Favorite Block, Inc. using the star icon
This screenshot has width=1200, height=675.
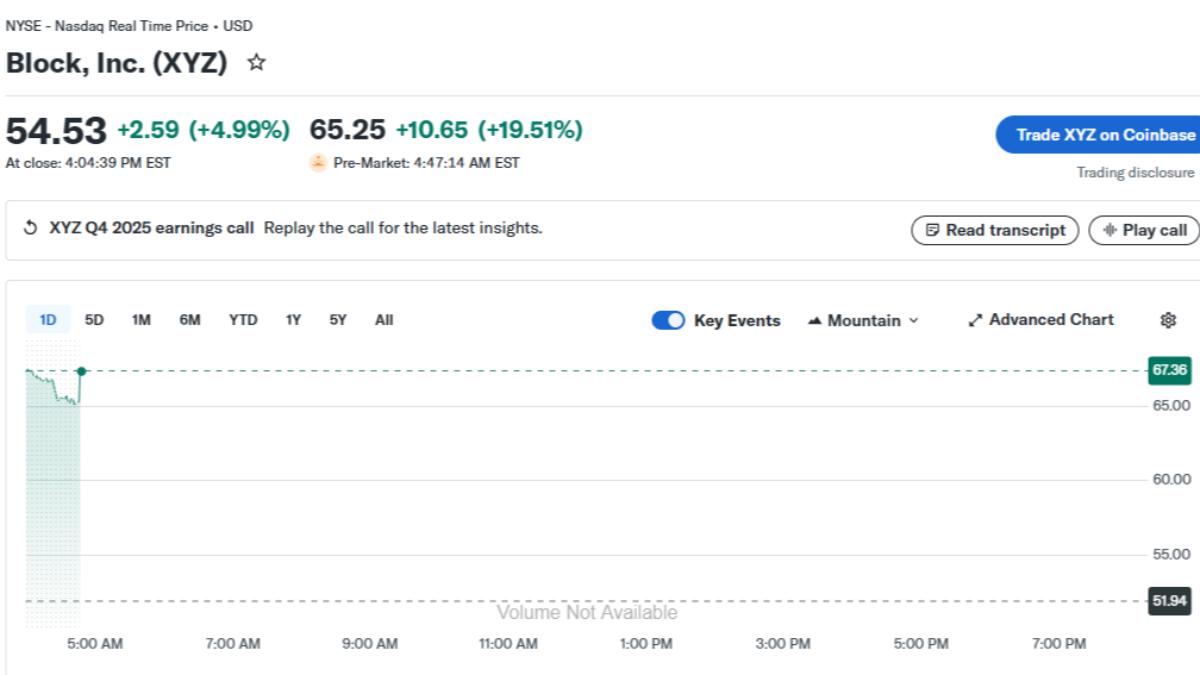click(257, 64)
